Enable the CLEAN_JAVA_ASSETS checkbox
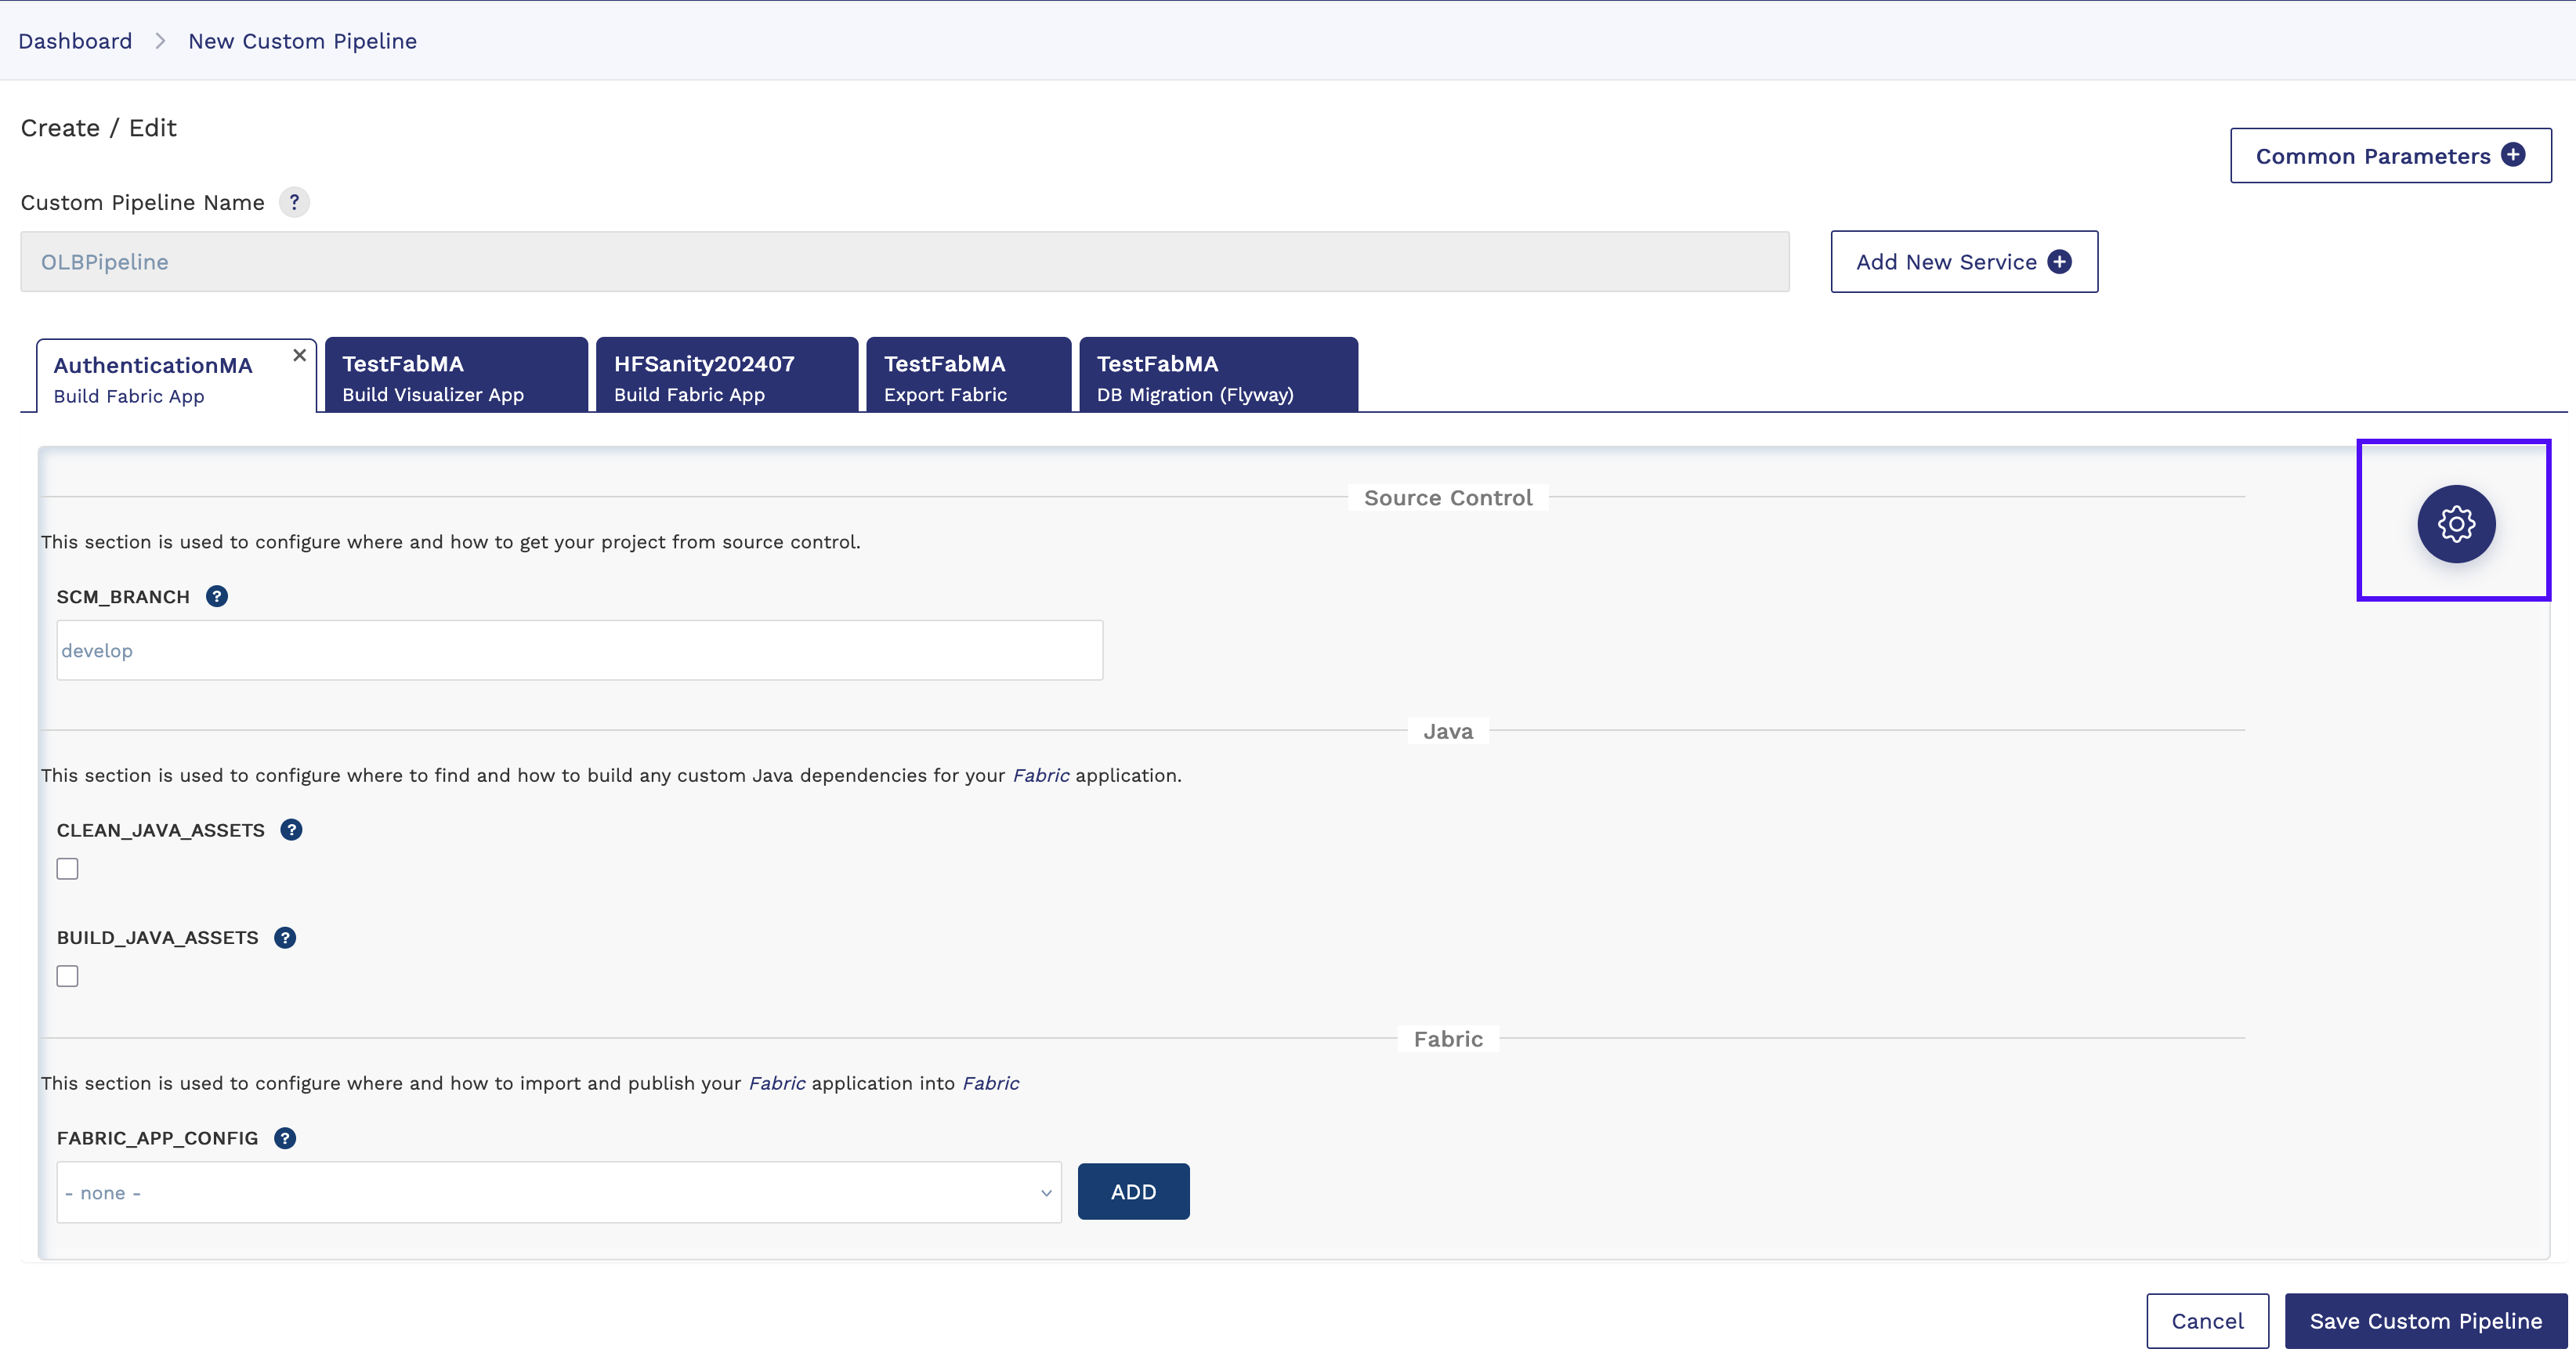This screenshot has height=1367, width=2576. coord(67,869)
